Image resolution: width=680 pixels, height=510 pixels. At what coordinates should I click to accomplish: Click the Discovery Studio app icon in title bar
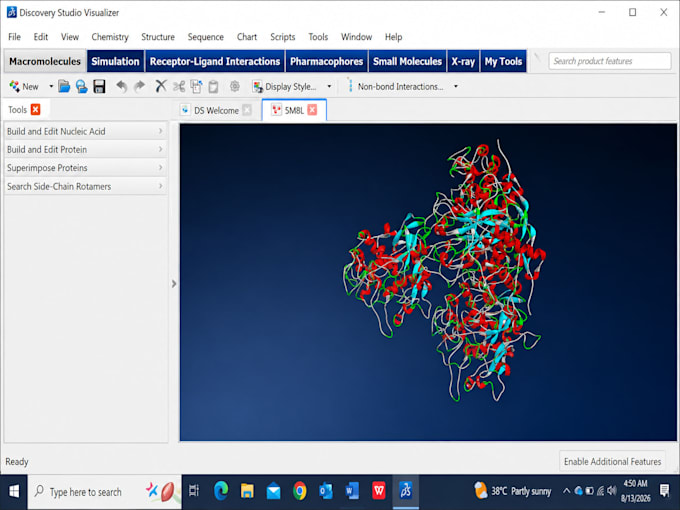tap(11, 13)
